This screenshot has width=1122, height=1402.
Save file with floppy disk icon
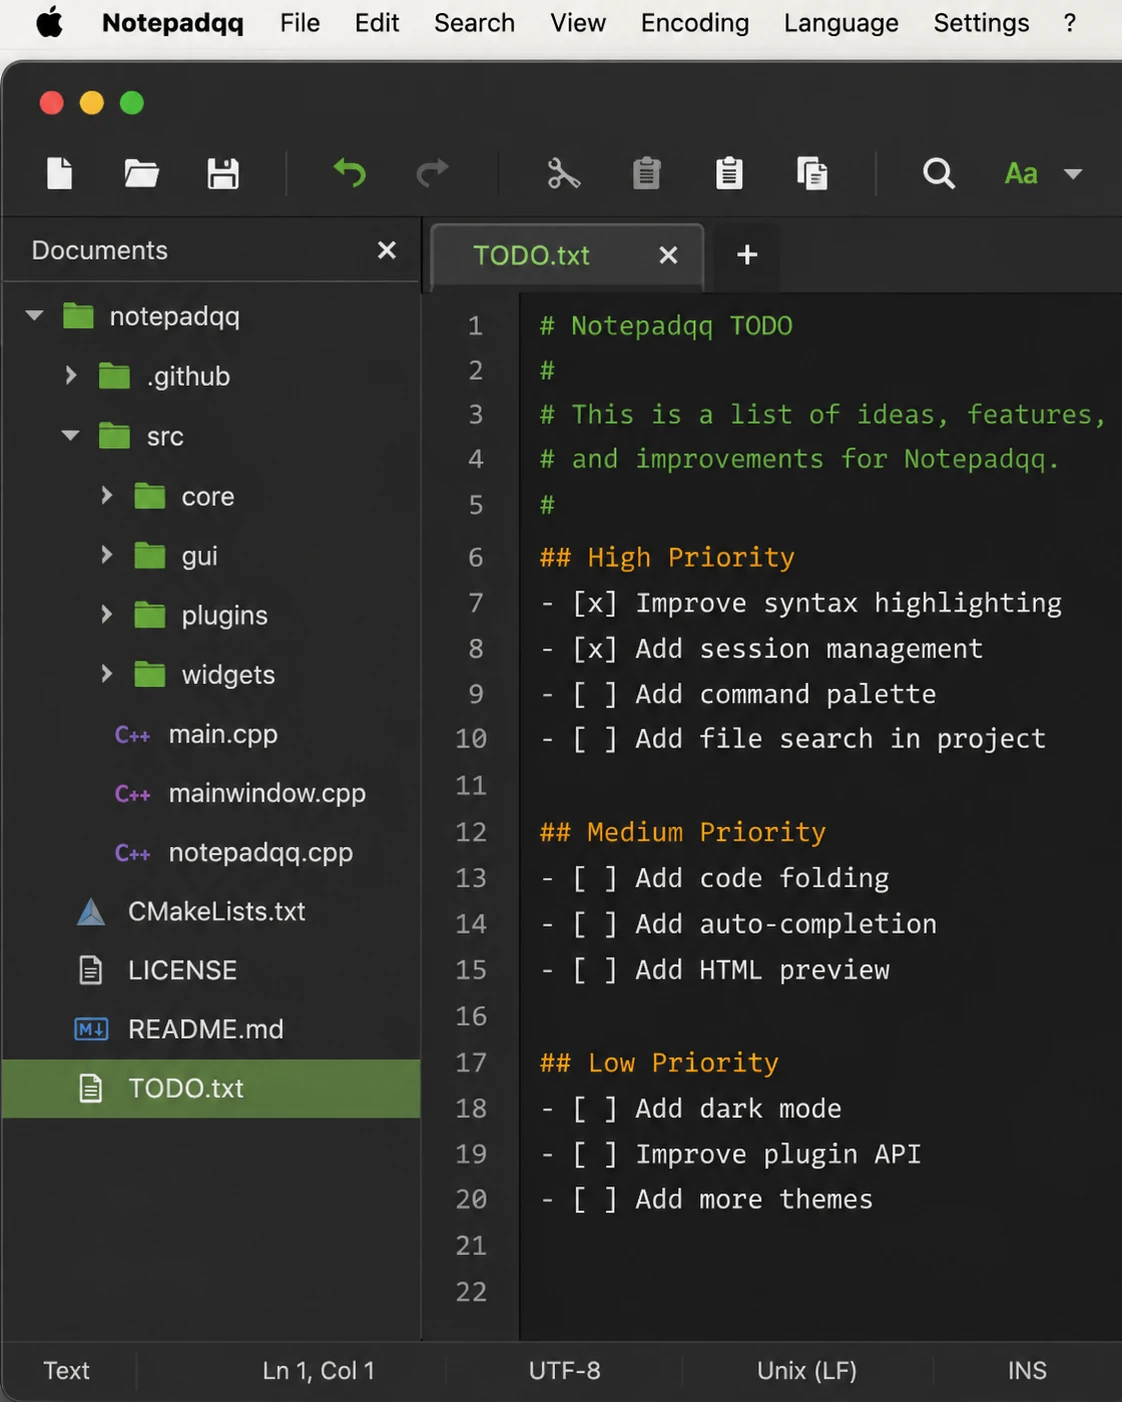click(x=223, y=173)
